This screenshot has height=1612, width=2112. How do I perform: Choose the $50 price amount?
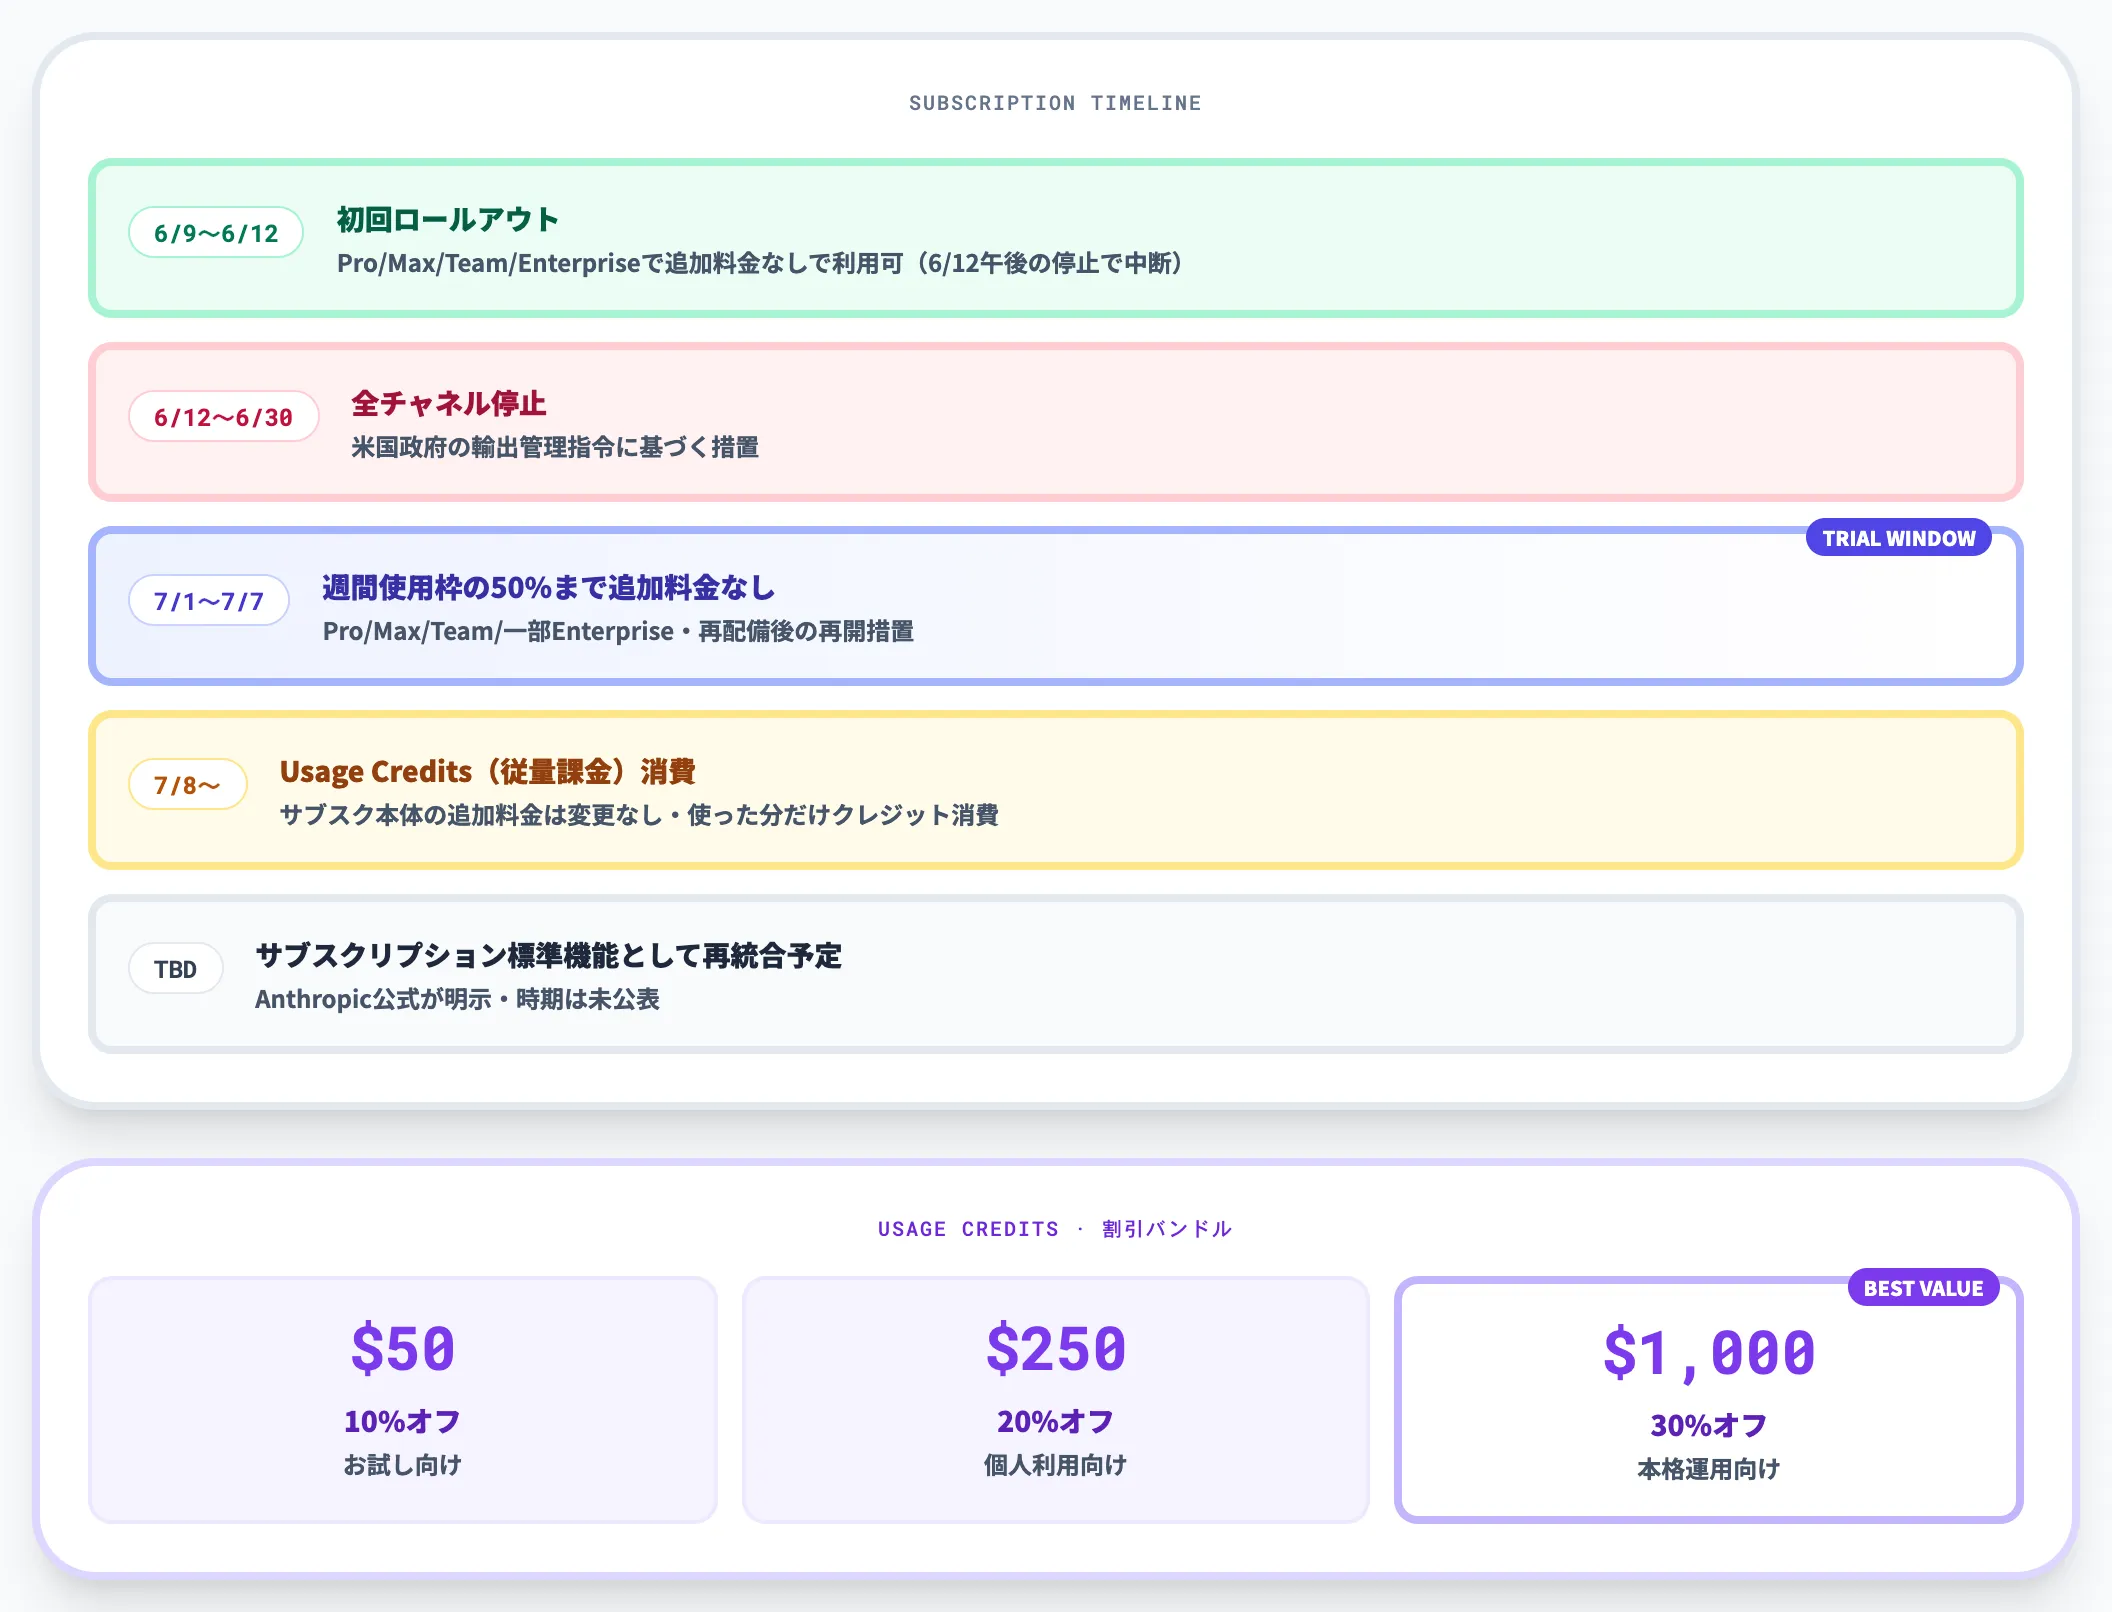(x=403, y=1348)
